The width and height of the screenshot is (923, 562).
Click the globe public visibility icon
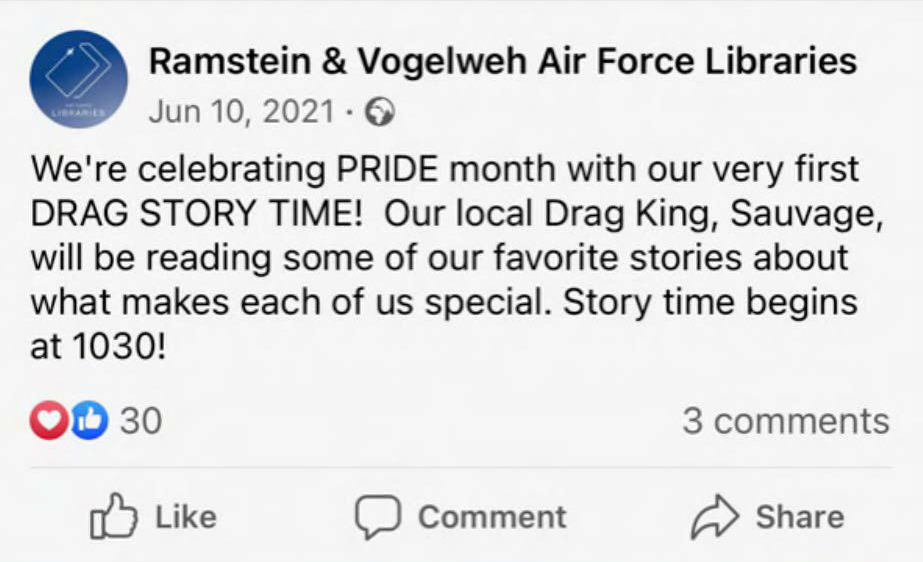tap(381, 111)
